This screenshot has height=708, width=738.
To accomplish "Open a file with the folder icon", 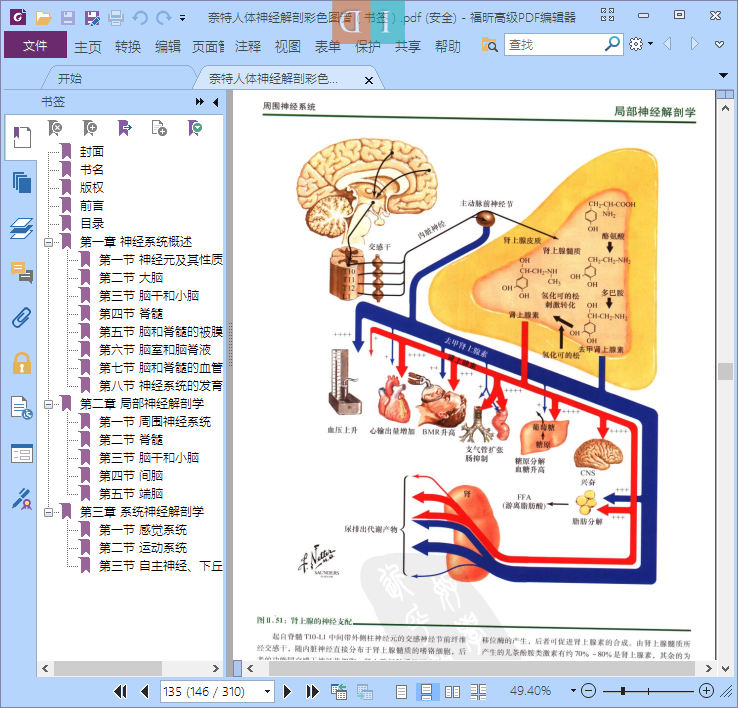I will (43, 18).
